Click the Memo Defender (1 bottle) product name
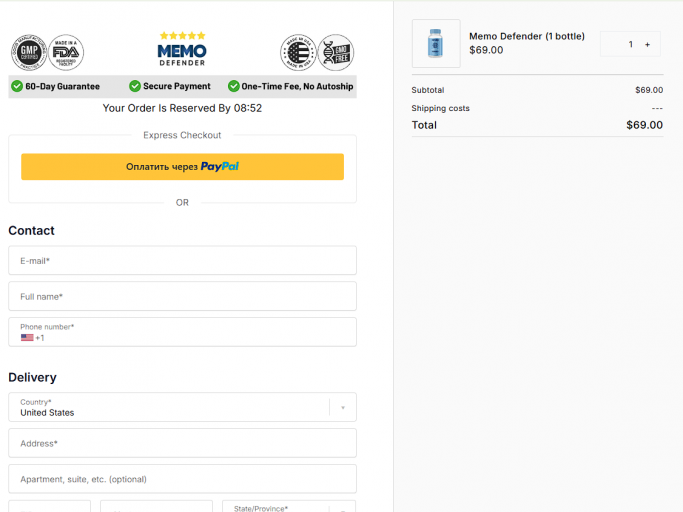683x512 pixels. coord(527,36)
